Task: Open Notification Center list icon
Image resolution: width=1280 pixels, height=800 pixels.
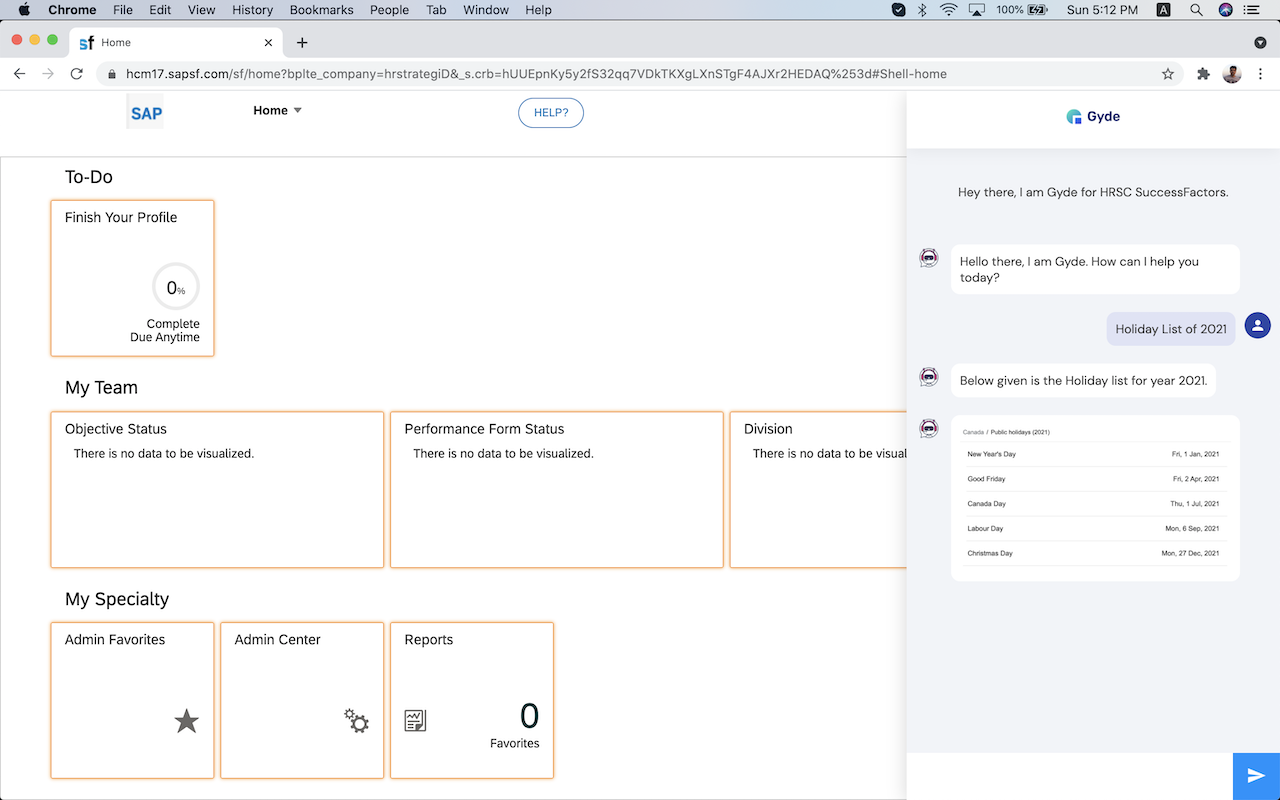Action: click(1252, 10)
